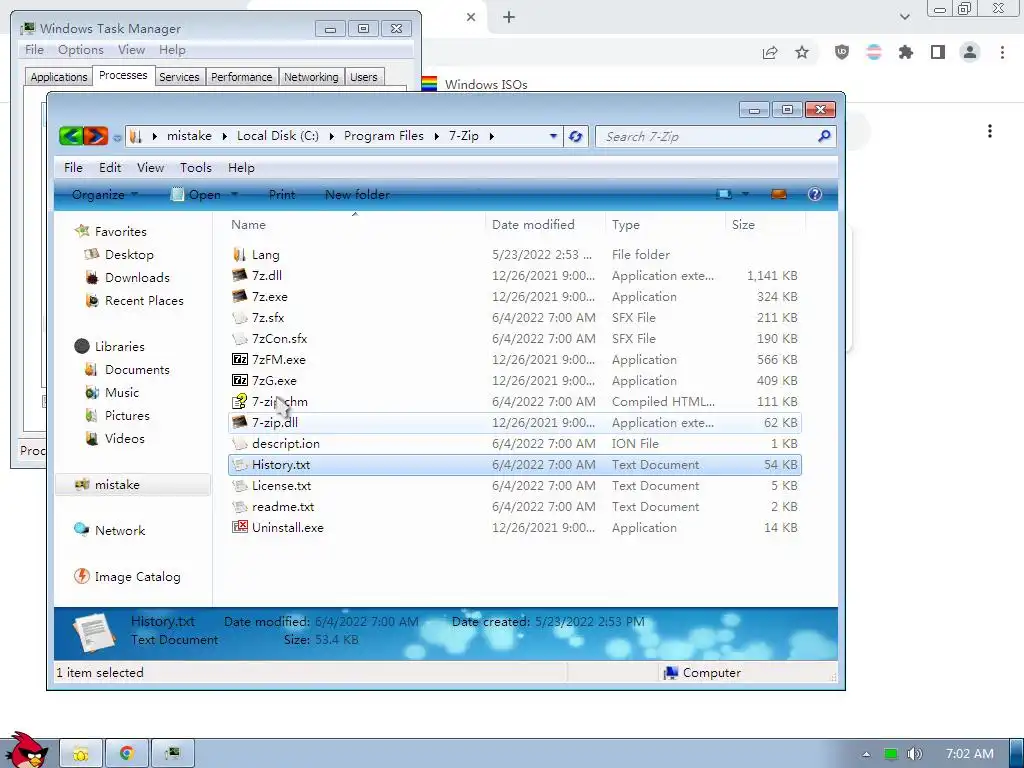
Task: Open the Explorer Edit menu
Action: [110, 168]
